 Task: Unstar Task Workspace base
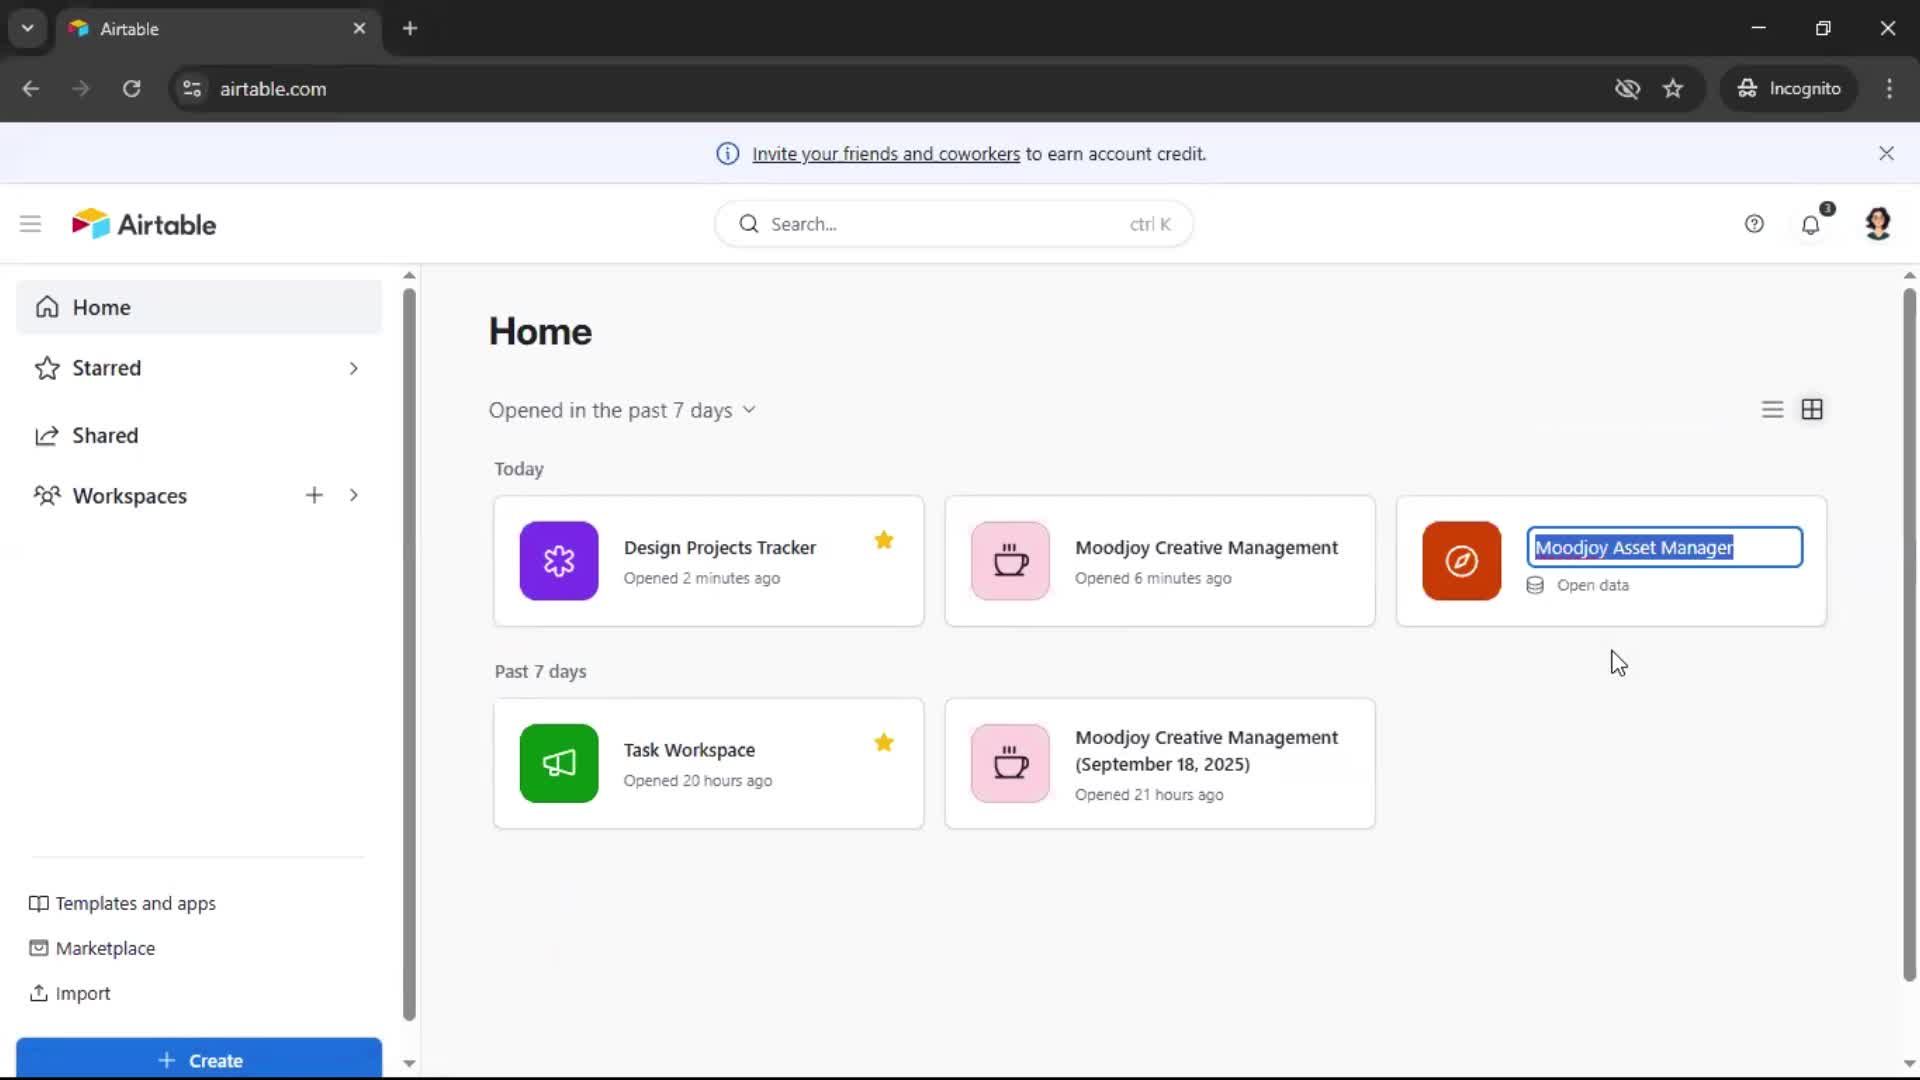(884, 742)
